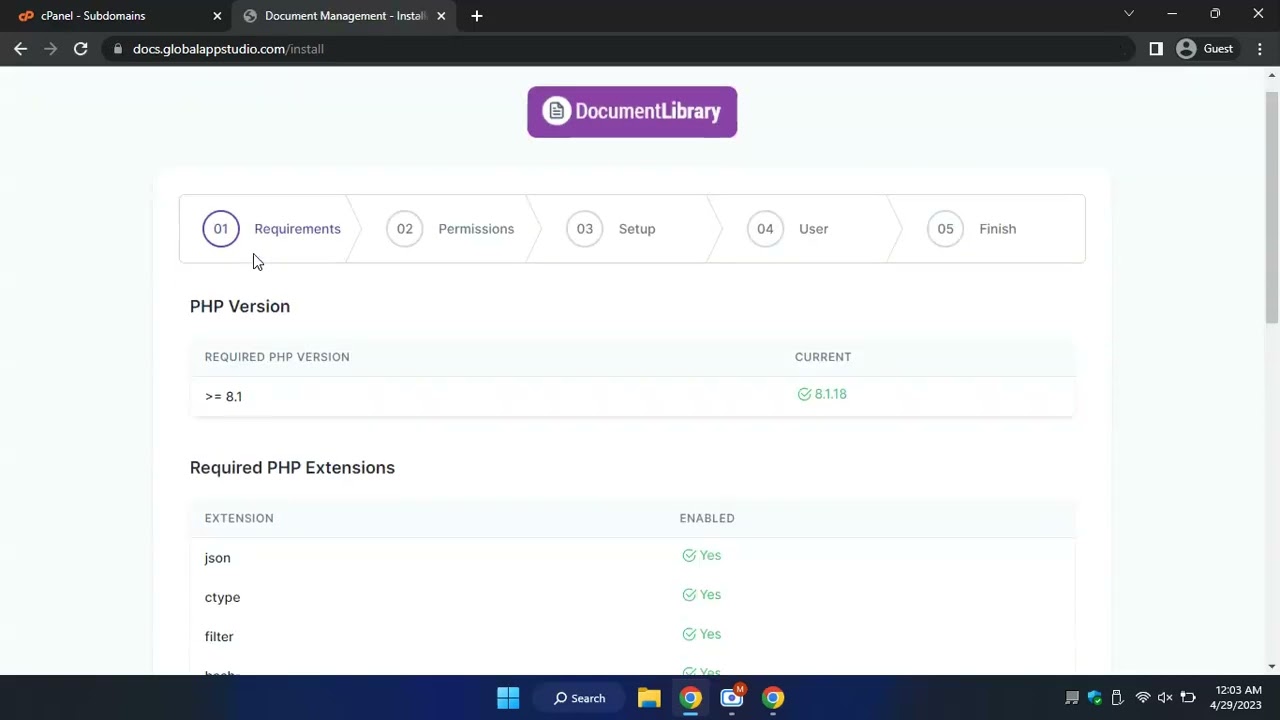Viewport: 1280px width, 720px height.
Task: Click Windows Security shield tray icon
Action: [1095, 698]
